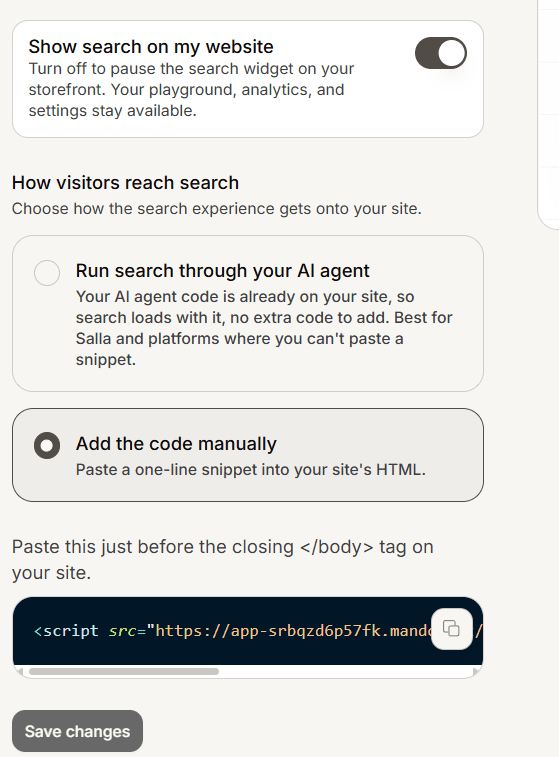Click 'Choose how the search experience' subtitle

click(x=217, y=209)
